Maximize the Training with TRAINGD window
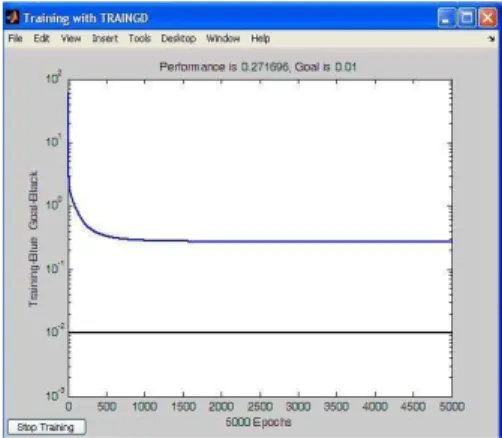 coord(466,17)
